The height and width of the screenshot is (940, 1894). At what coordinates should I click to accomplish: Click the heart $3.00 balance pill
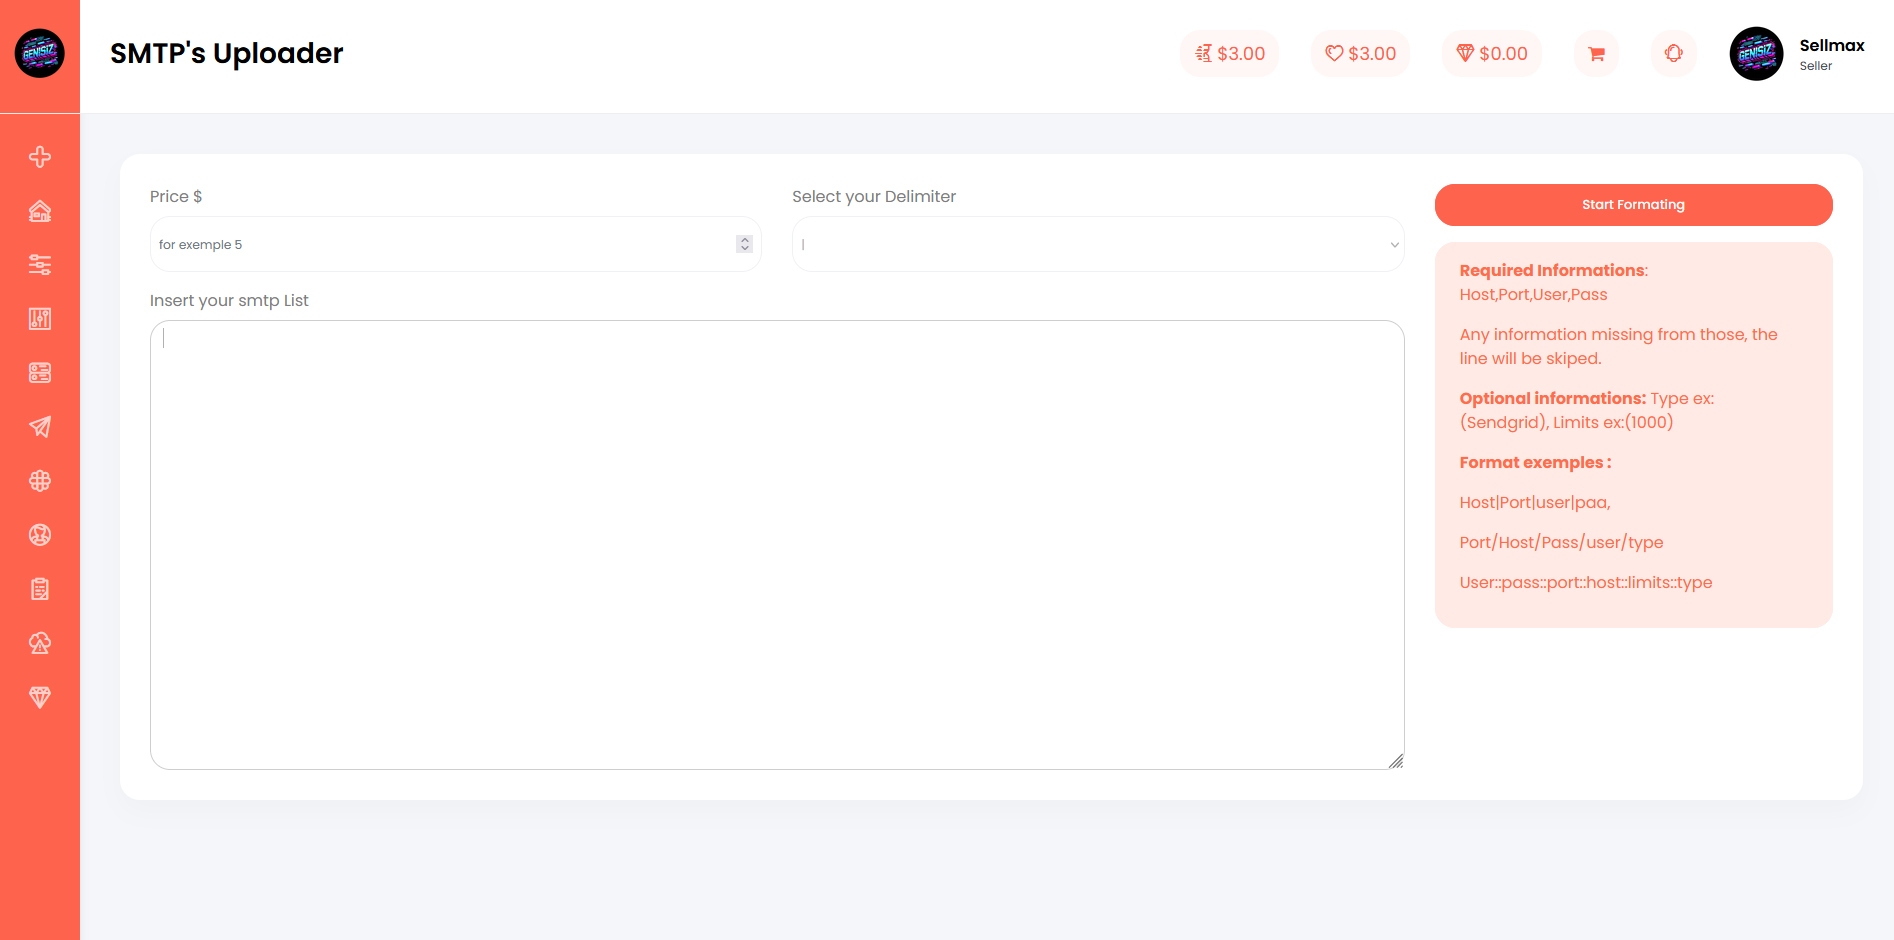coord(1360,54)
